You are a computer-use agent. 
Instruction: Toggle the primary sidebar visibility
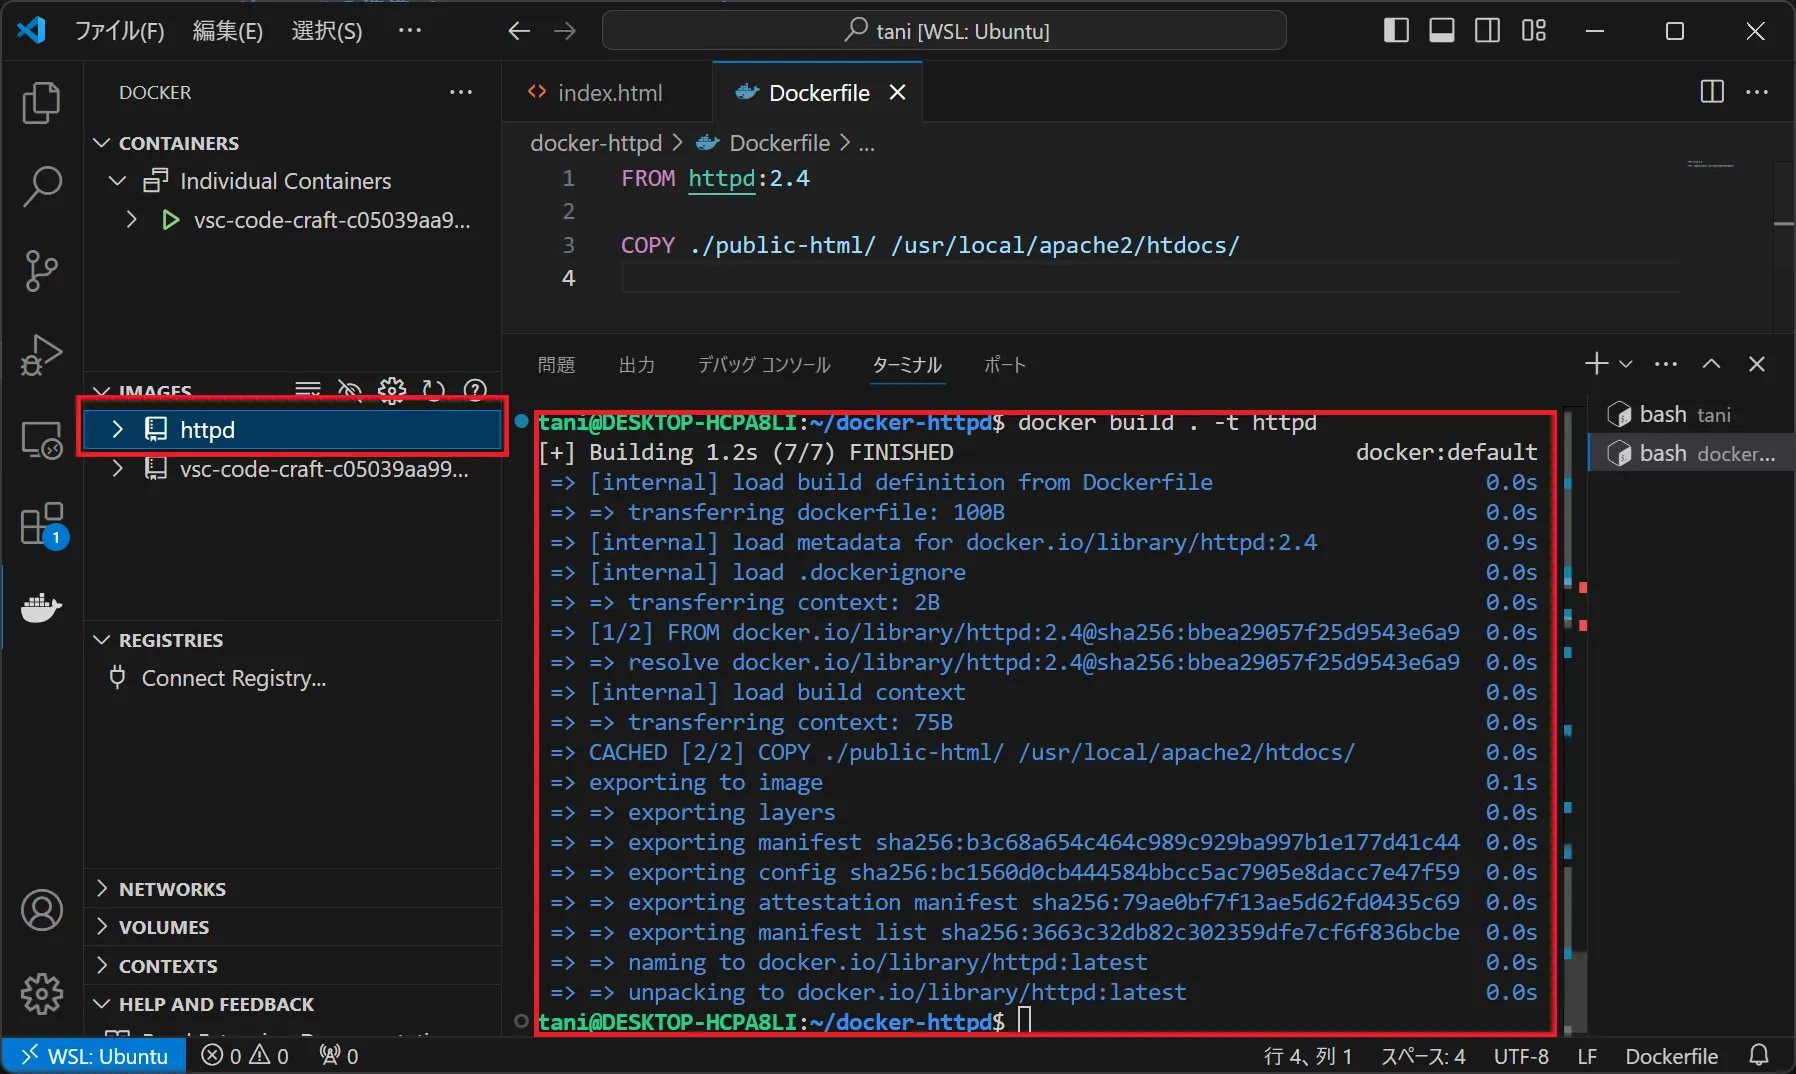pyautogui.click(x=1396, y=30)
